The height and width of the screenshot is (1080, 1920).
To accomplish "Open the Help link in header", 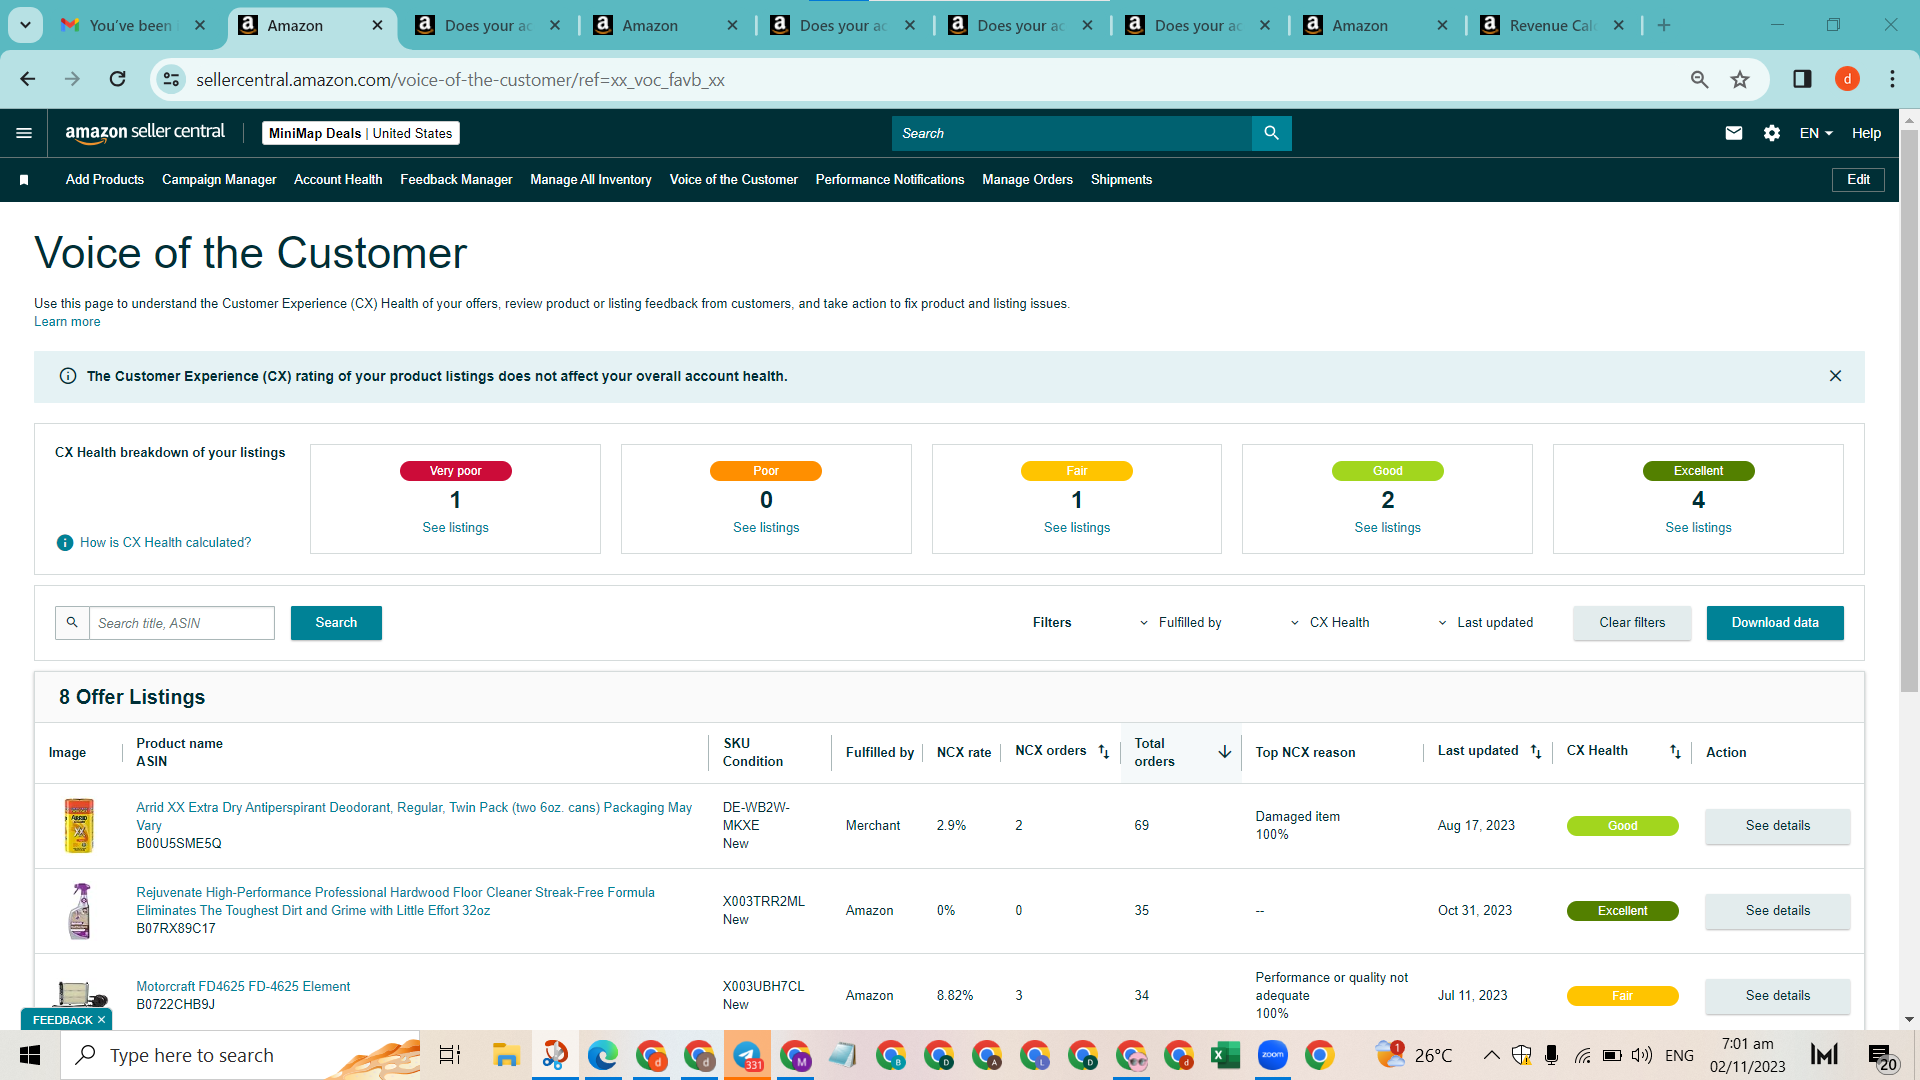I will point(1866,133).
